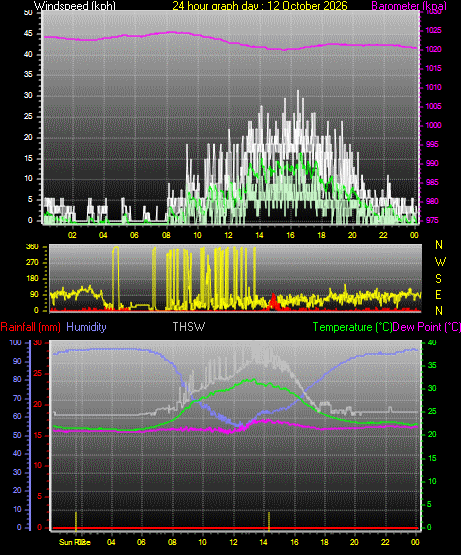461x555 pixels.
Task: Click the "22" hour label under the windspeed chart
Action: coord(383,235)
